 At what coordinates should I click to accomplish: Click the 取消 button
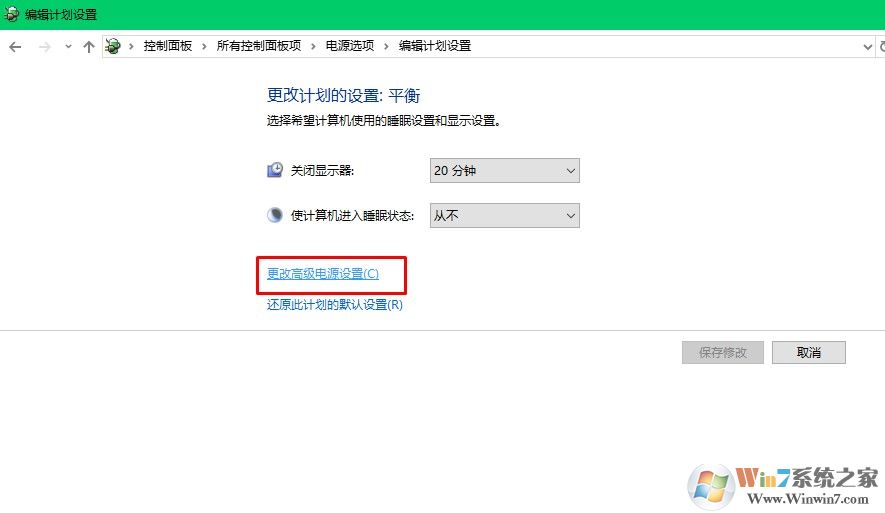point(809,353)
